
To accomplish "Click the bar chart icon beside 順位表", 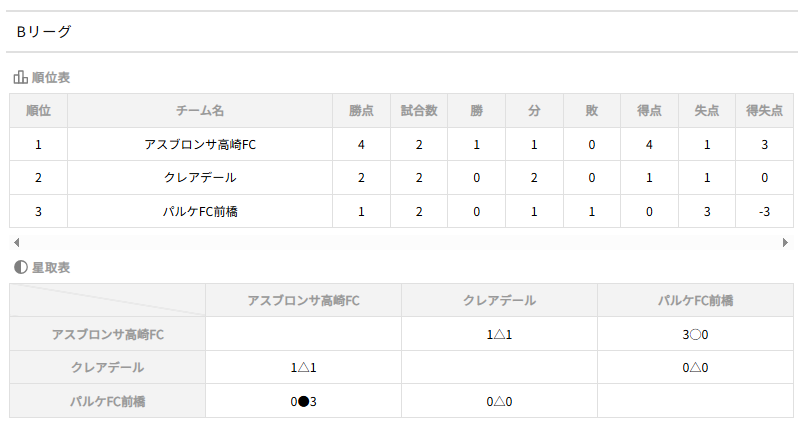I will tap(20, 77).
